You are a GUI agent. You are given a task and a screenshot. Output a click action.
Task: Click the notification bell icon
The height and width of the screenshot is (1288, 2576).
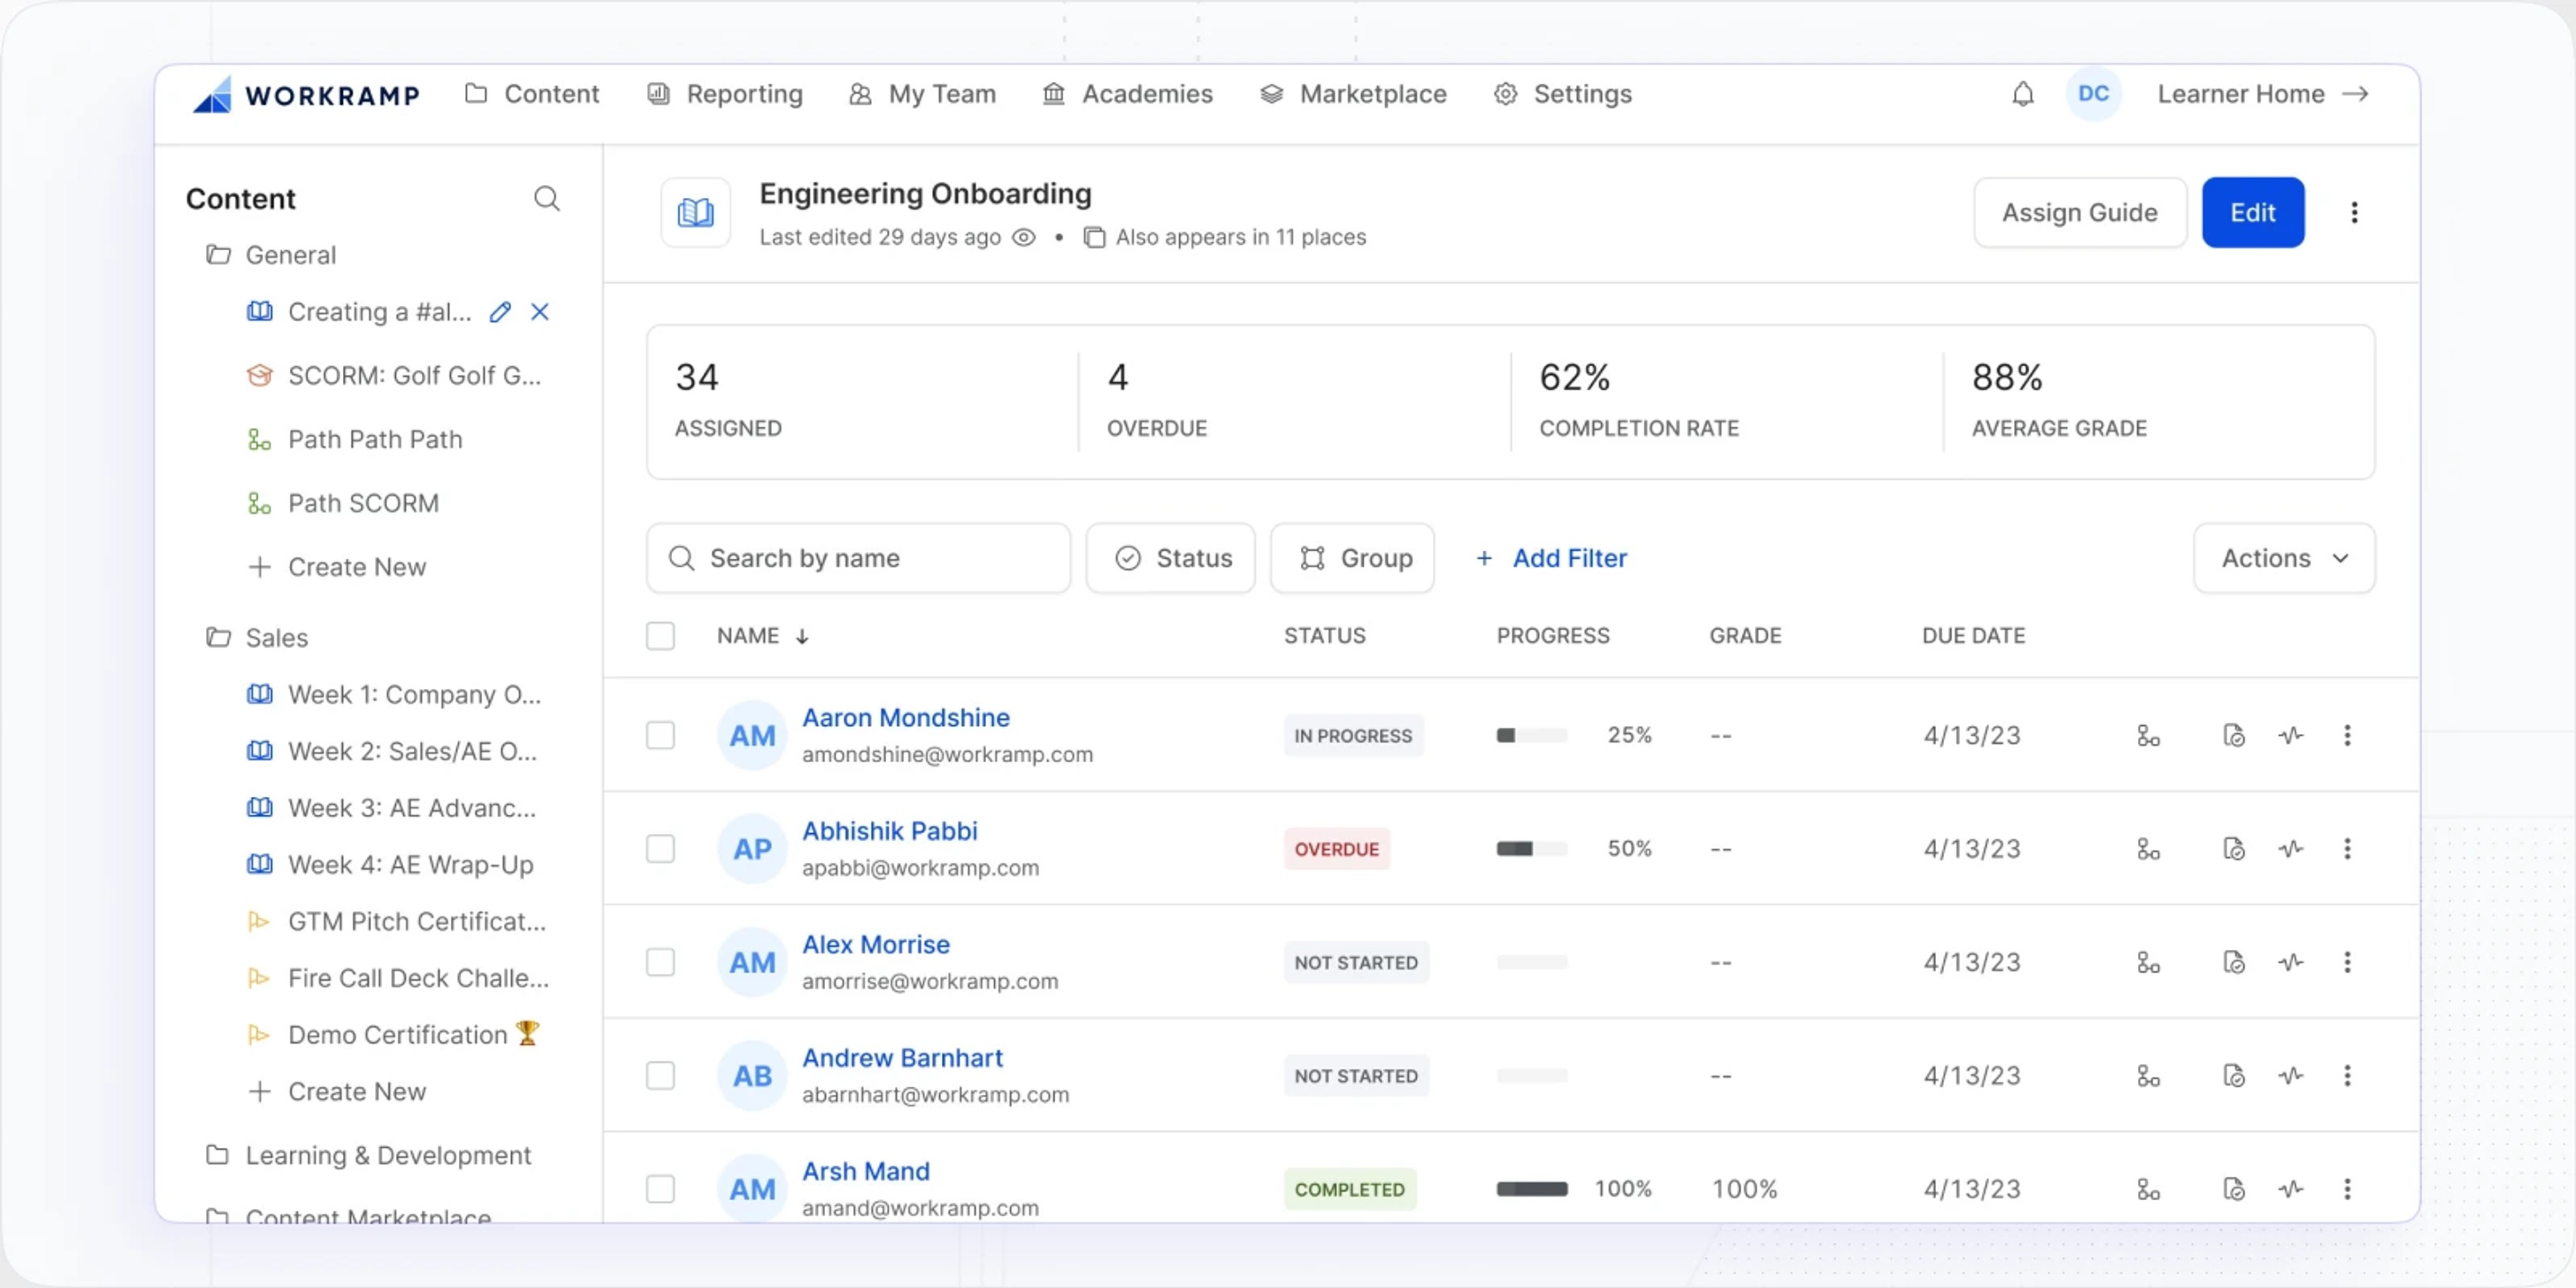tap(2022, 94)
